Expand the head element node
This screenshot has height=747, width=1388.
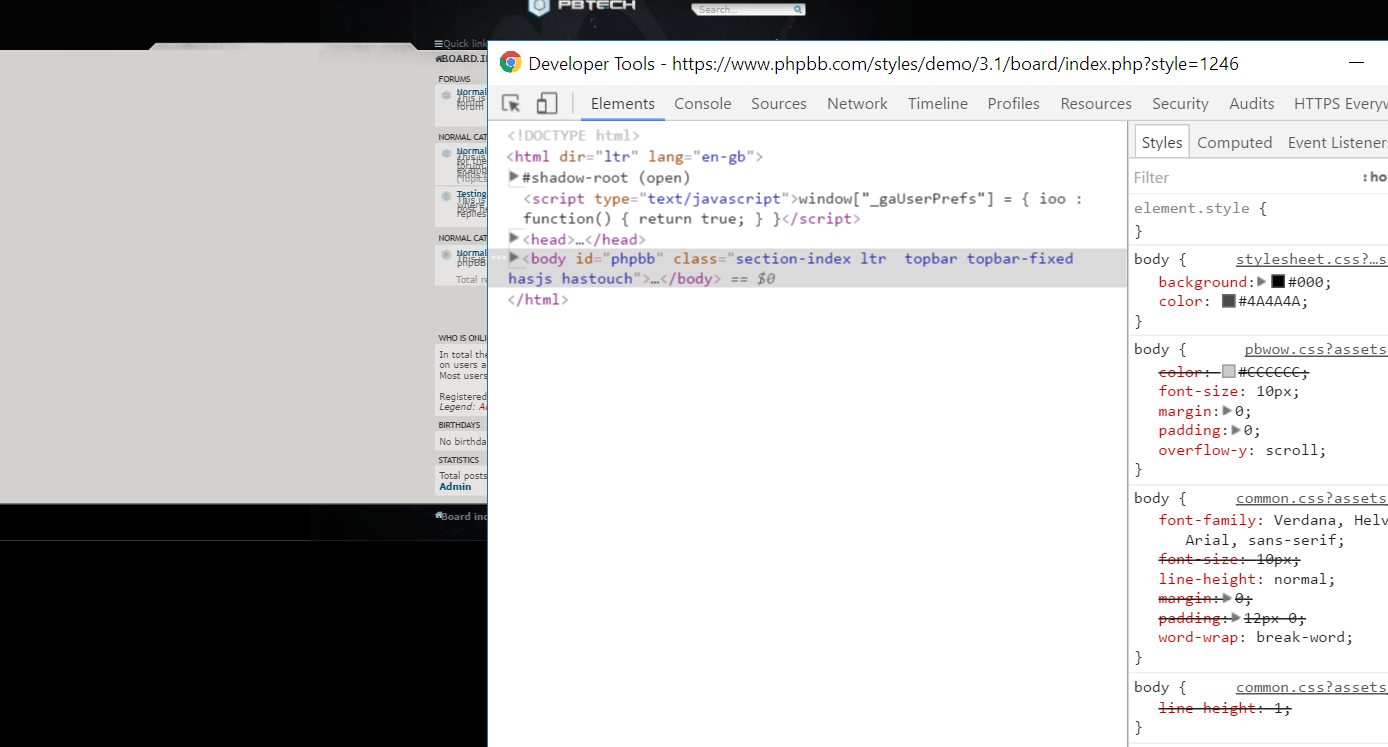click(x=514, y=238)
